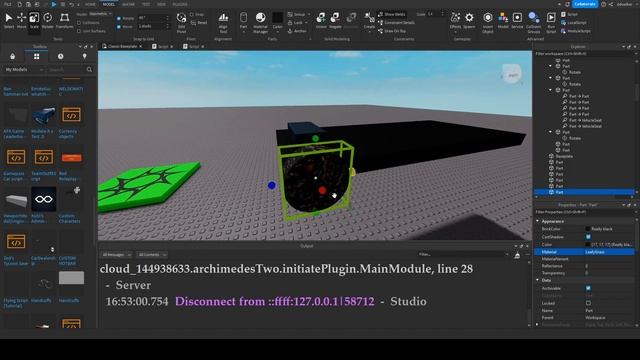The width and height of the screenshot is (640, 360).
Task: Click the Anchor button
Action: coord(297,31)
